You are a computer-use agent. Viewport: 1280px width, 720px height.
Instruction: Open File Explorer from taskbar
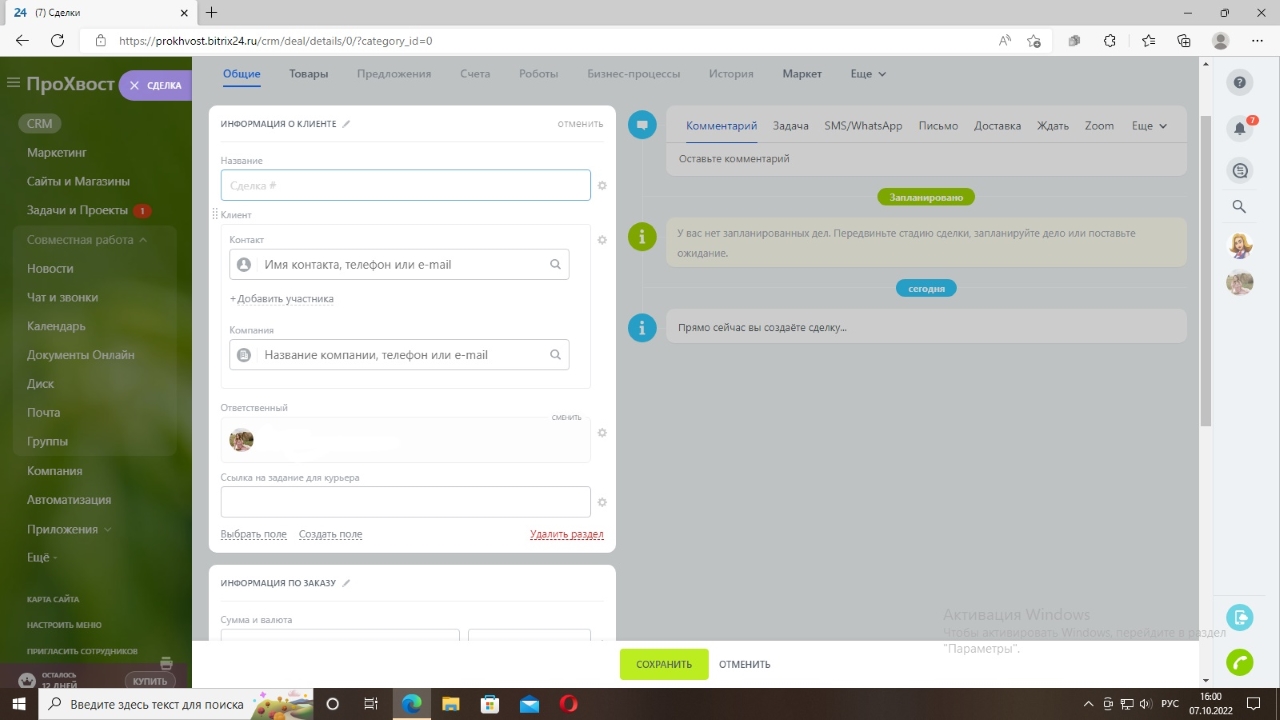pos(450,704)
